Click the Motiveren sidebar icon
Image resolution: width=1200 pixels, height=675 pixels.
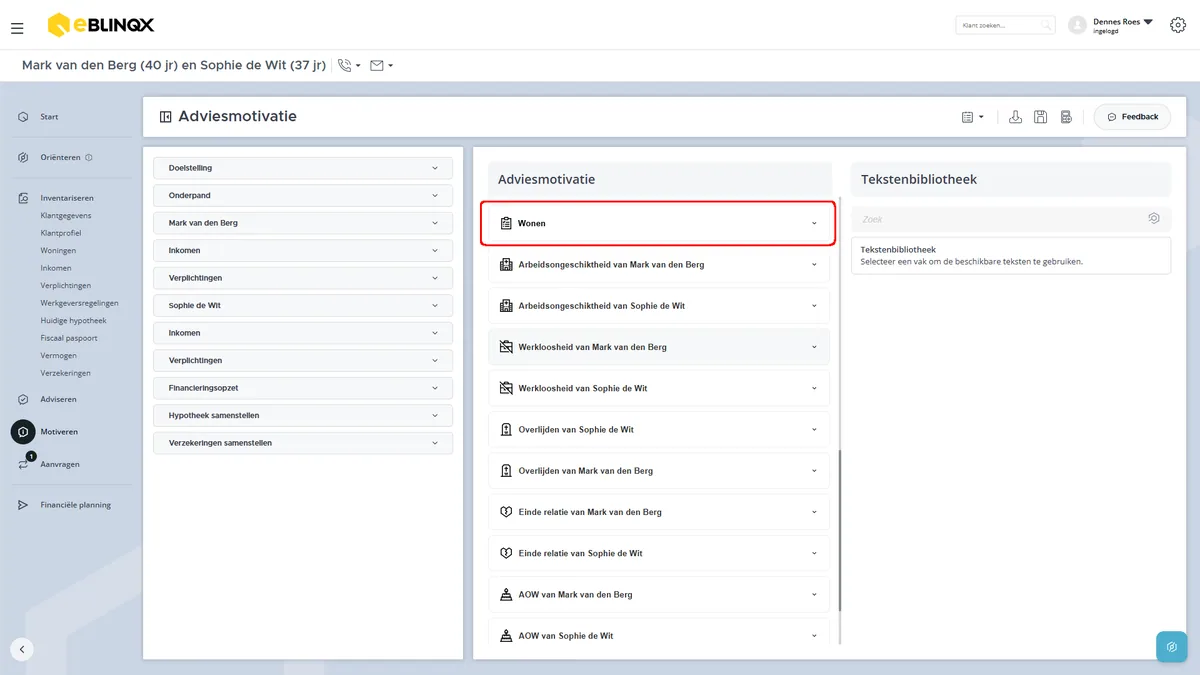(22, 432)
